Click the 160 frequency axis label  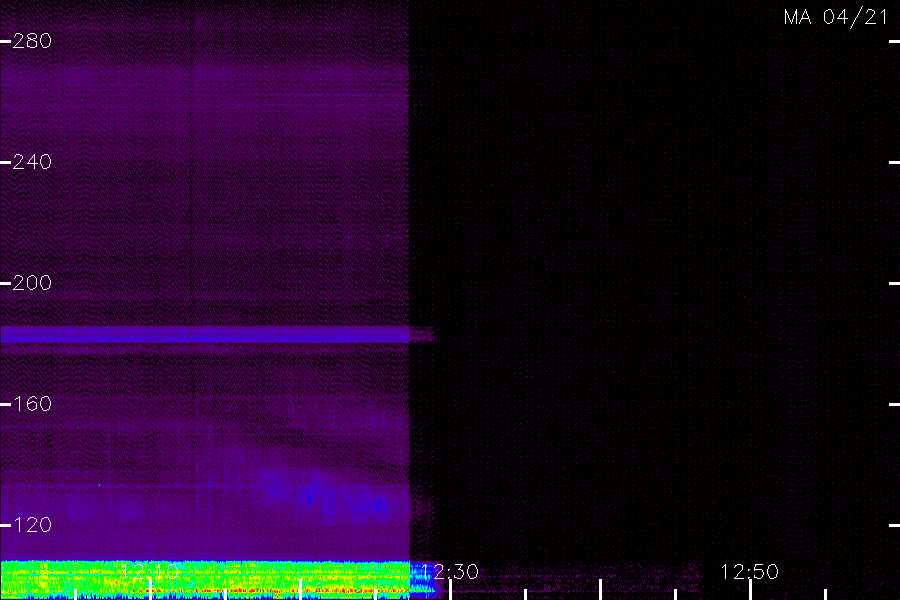[x=32, y=404]
